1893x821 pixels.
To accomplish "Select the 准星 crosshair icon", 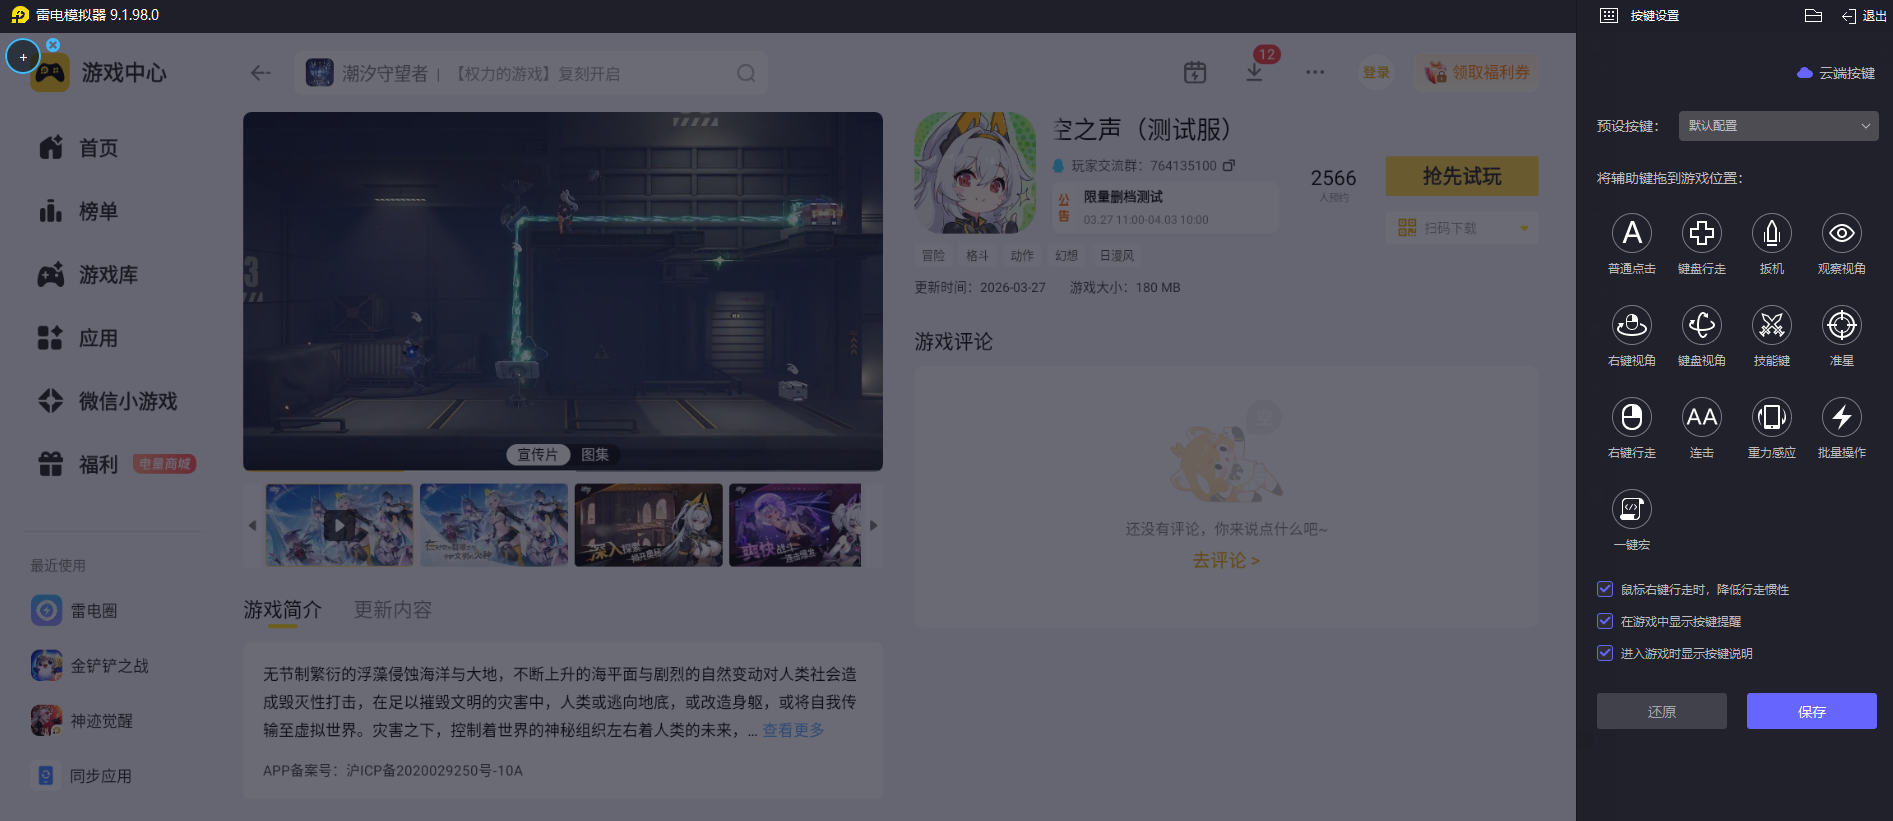I will coord(1842,325).
